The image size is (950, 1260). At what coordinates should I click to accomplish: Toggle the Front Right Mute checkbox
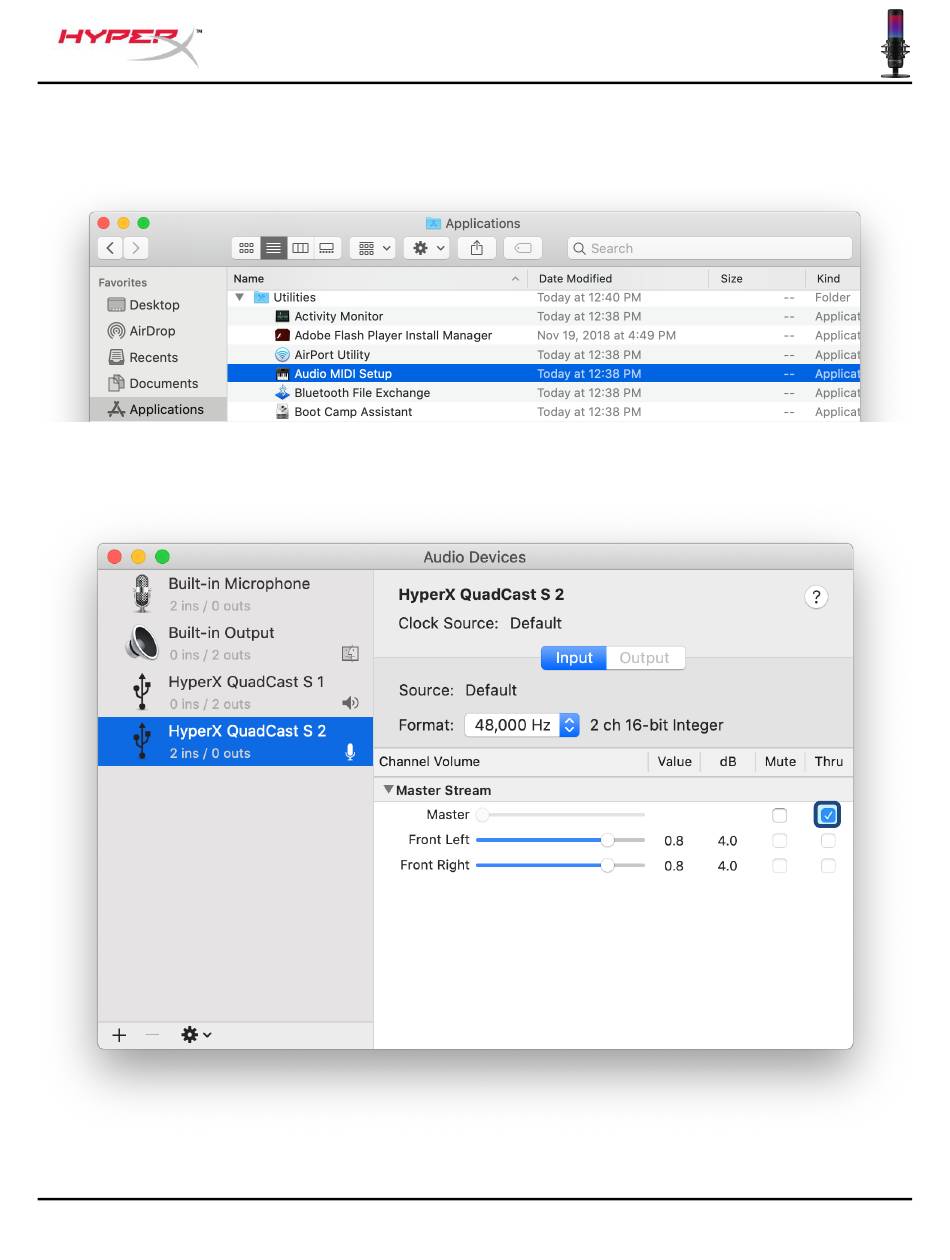pyautogui.click(x=780, y=865)
